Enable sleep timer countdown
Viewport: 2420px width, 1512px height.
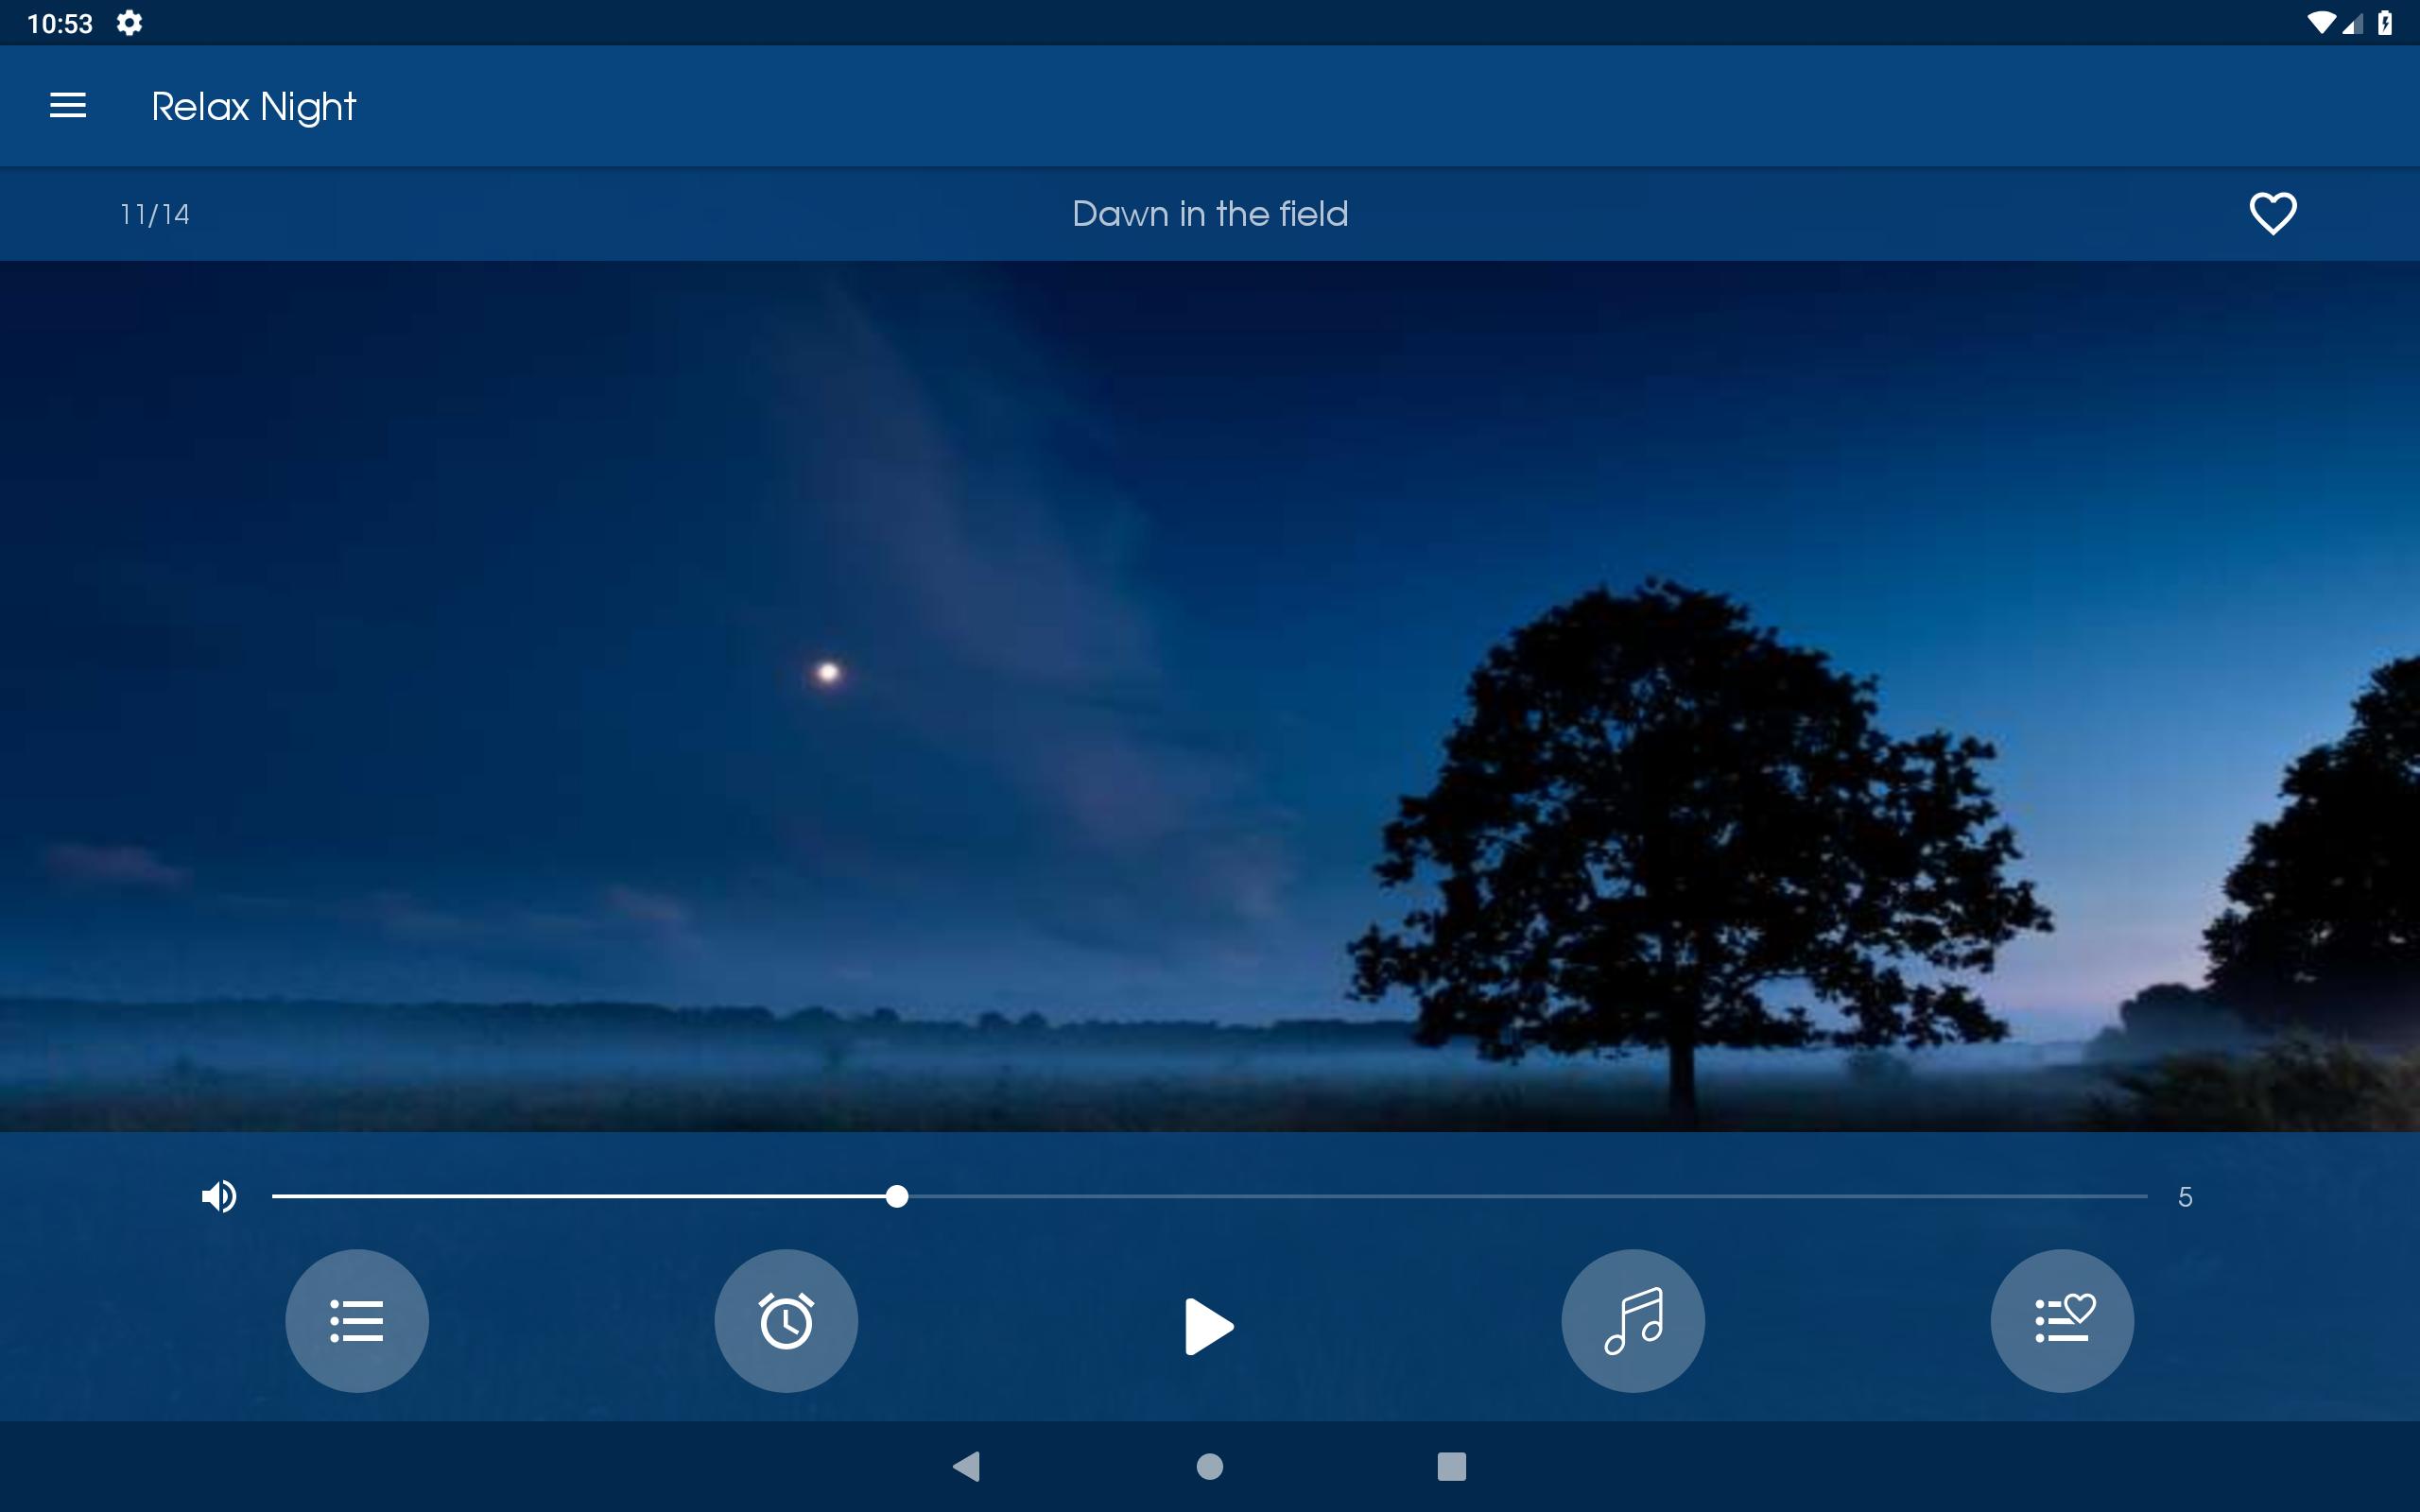tap(784, 1320)
